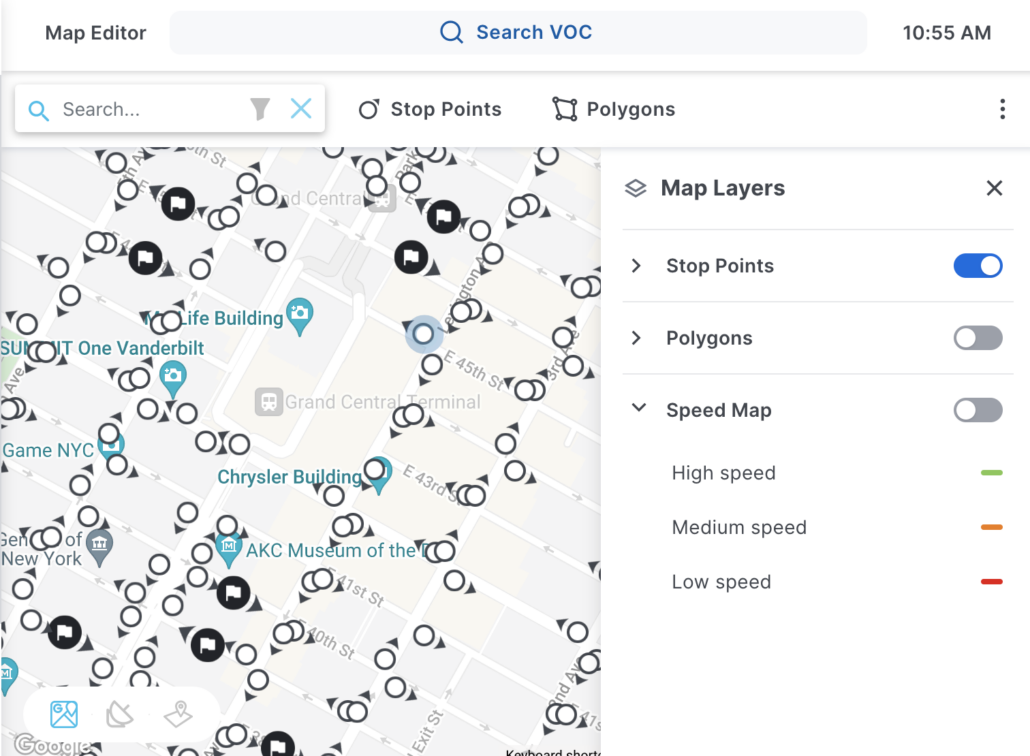Click the One Vanderbilt camera marker
This screenshot has height=756, width=1030.
(x=173, y=380)
